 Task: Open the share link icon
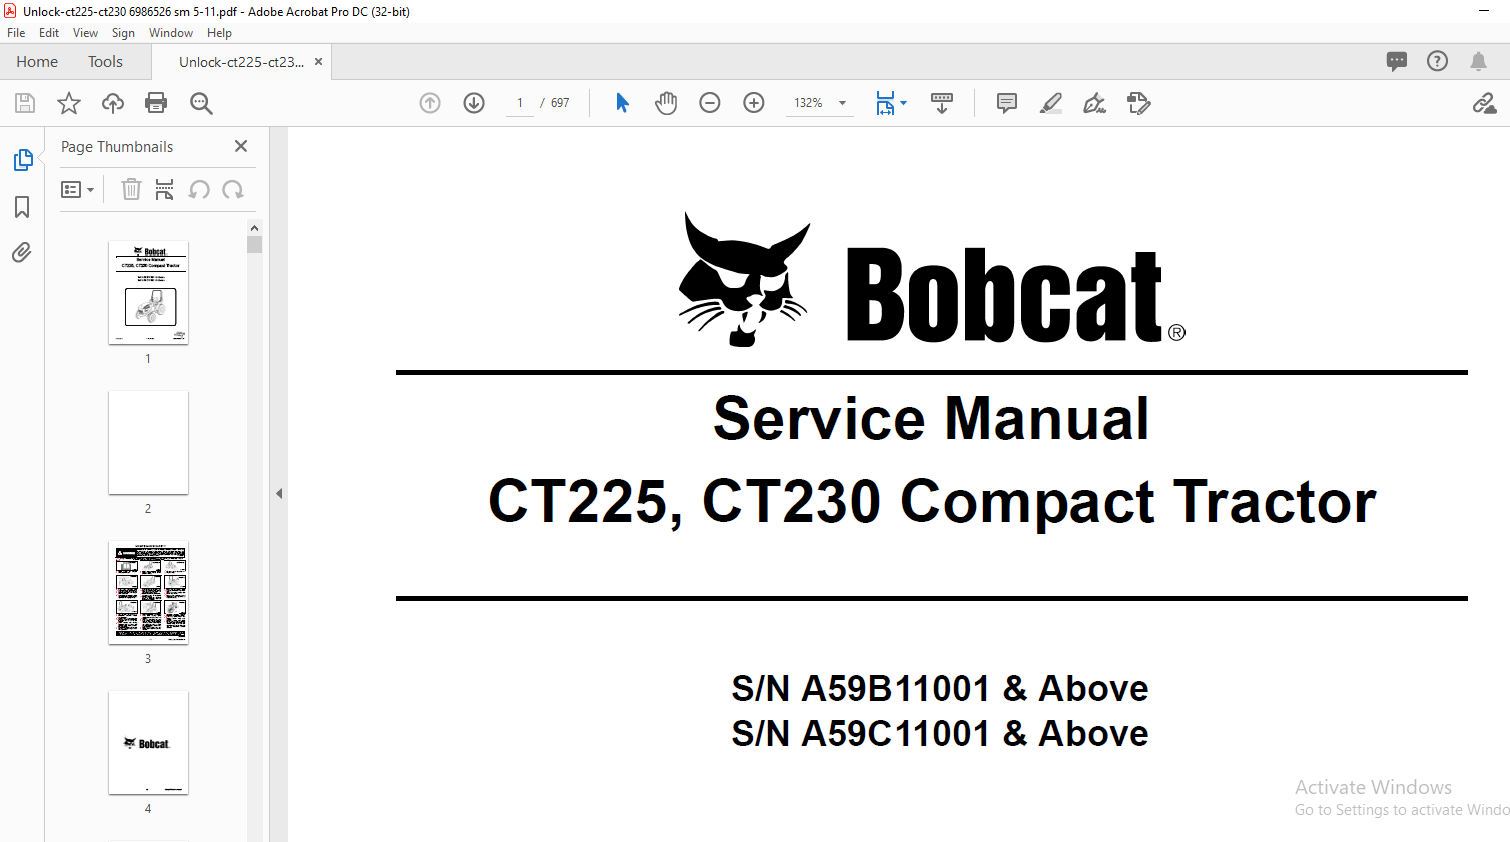[1484, 103]
